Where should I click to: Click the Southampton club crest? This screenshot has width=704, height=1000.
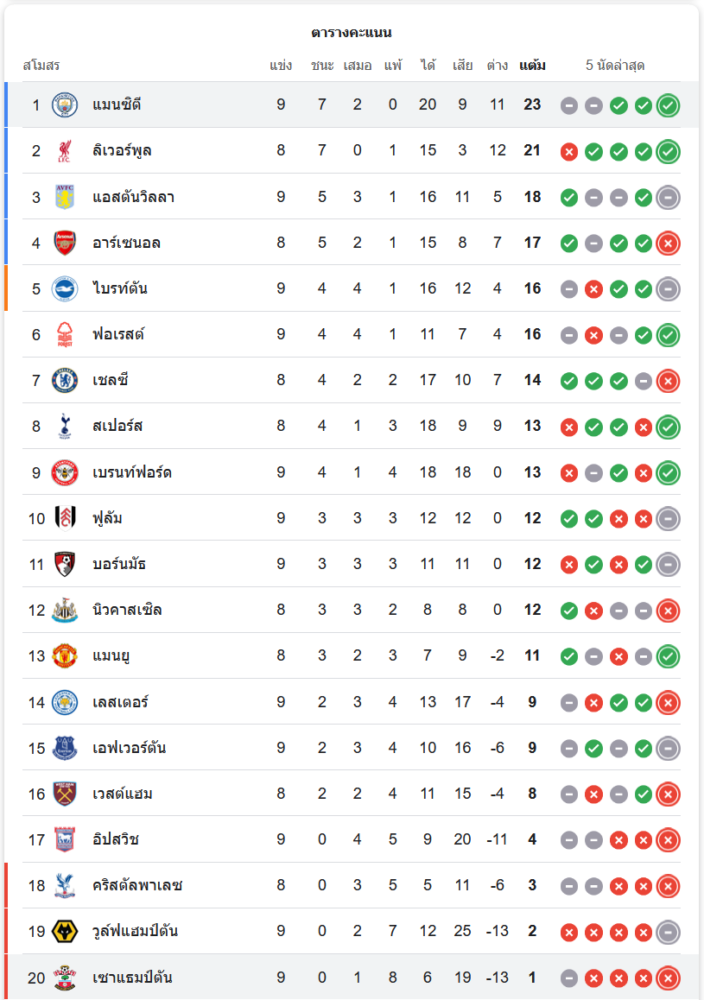65,978
